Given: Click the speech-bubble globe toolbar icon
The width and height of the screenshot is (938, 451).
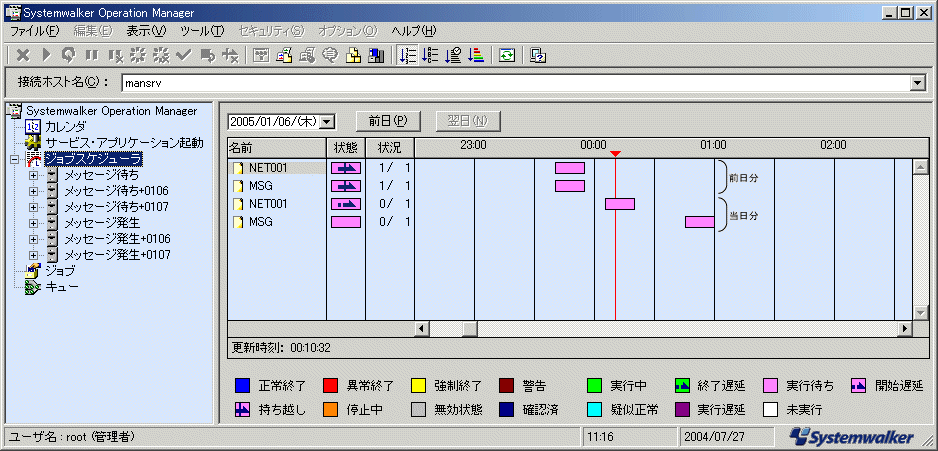Looking at the screenshot, I should (330, 56).
